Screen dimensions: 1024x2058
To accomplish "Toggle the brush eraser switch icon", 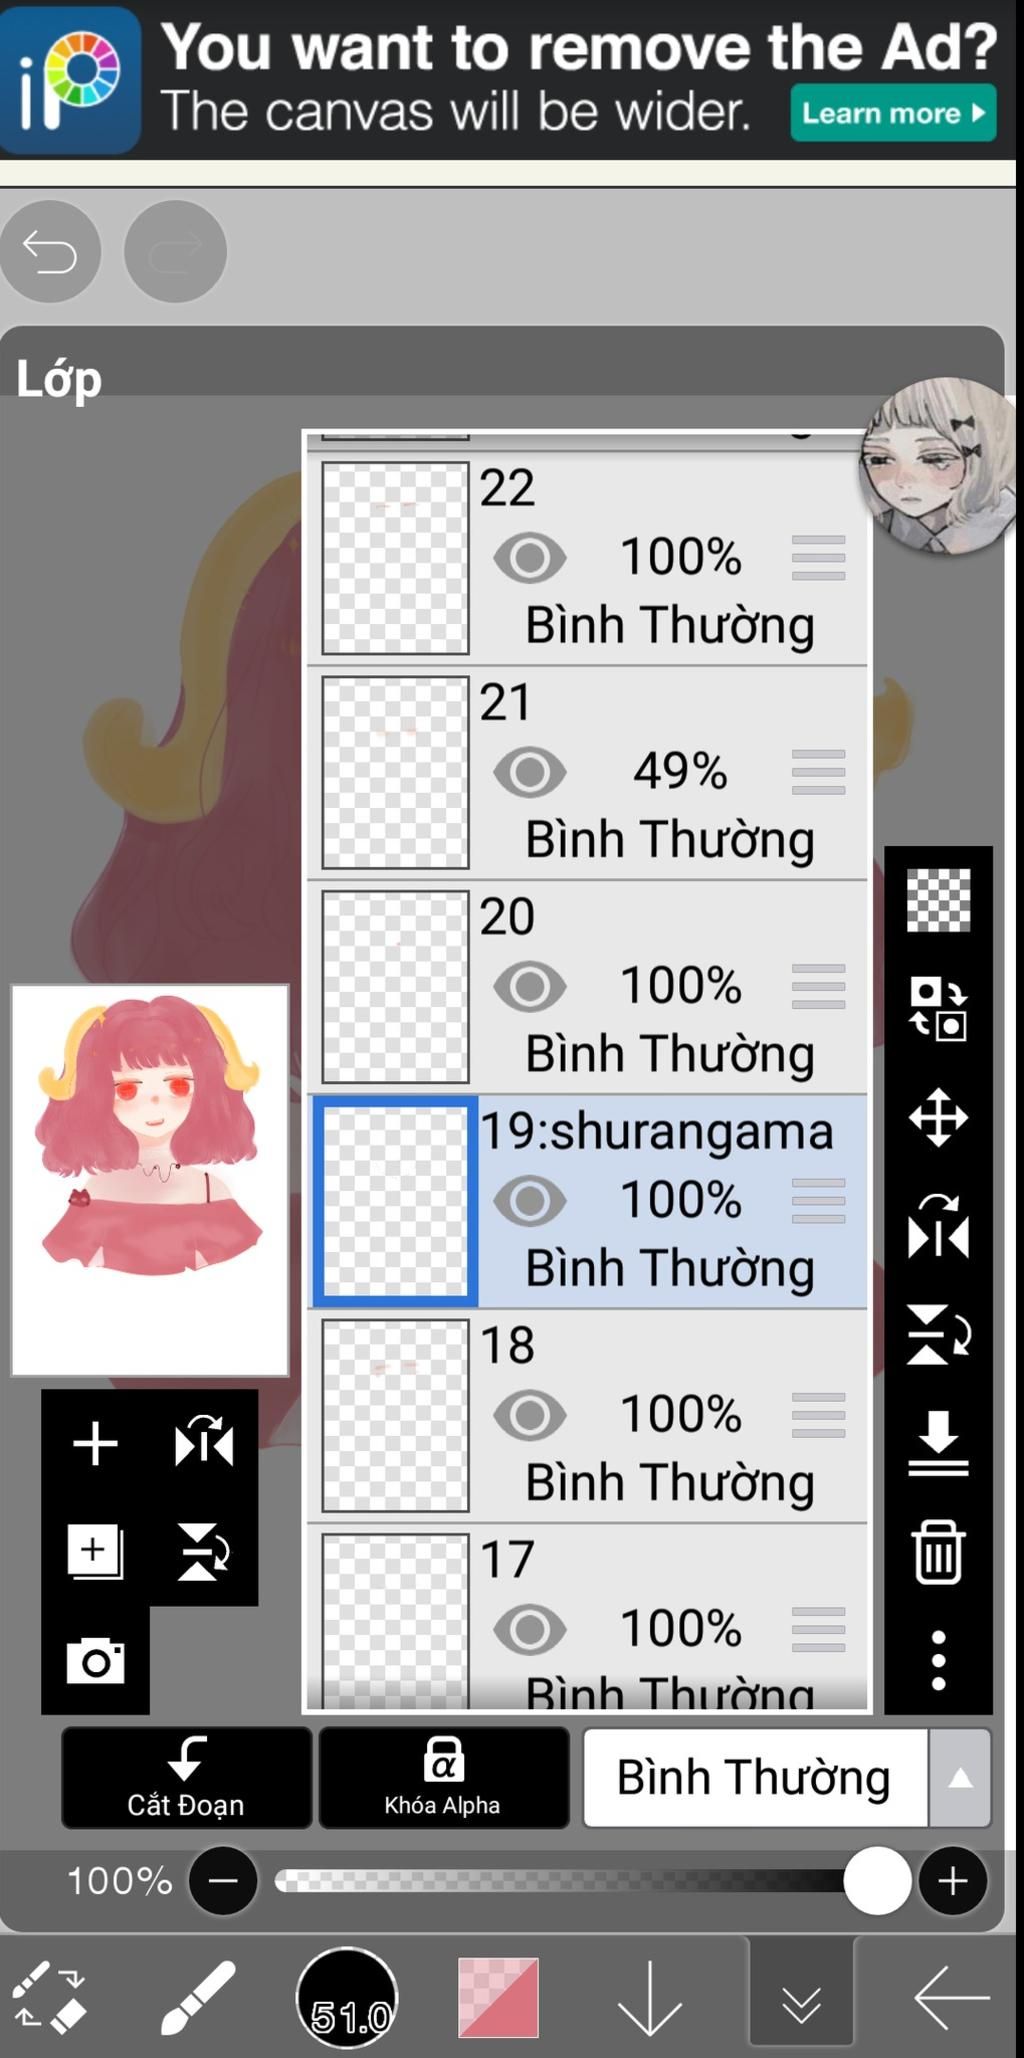I will click(x=49, y=1997).
